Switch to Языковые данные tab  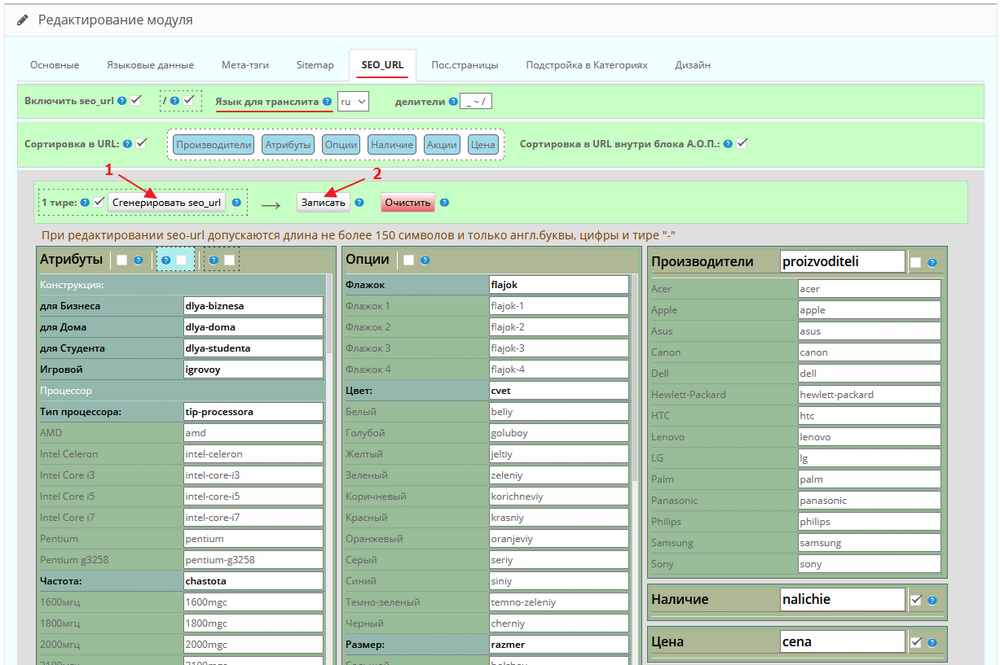point(151,65)
